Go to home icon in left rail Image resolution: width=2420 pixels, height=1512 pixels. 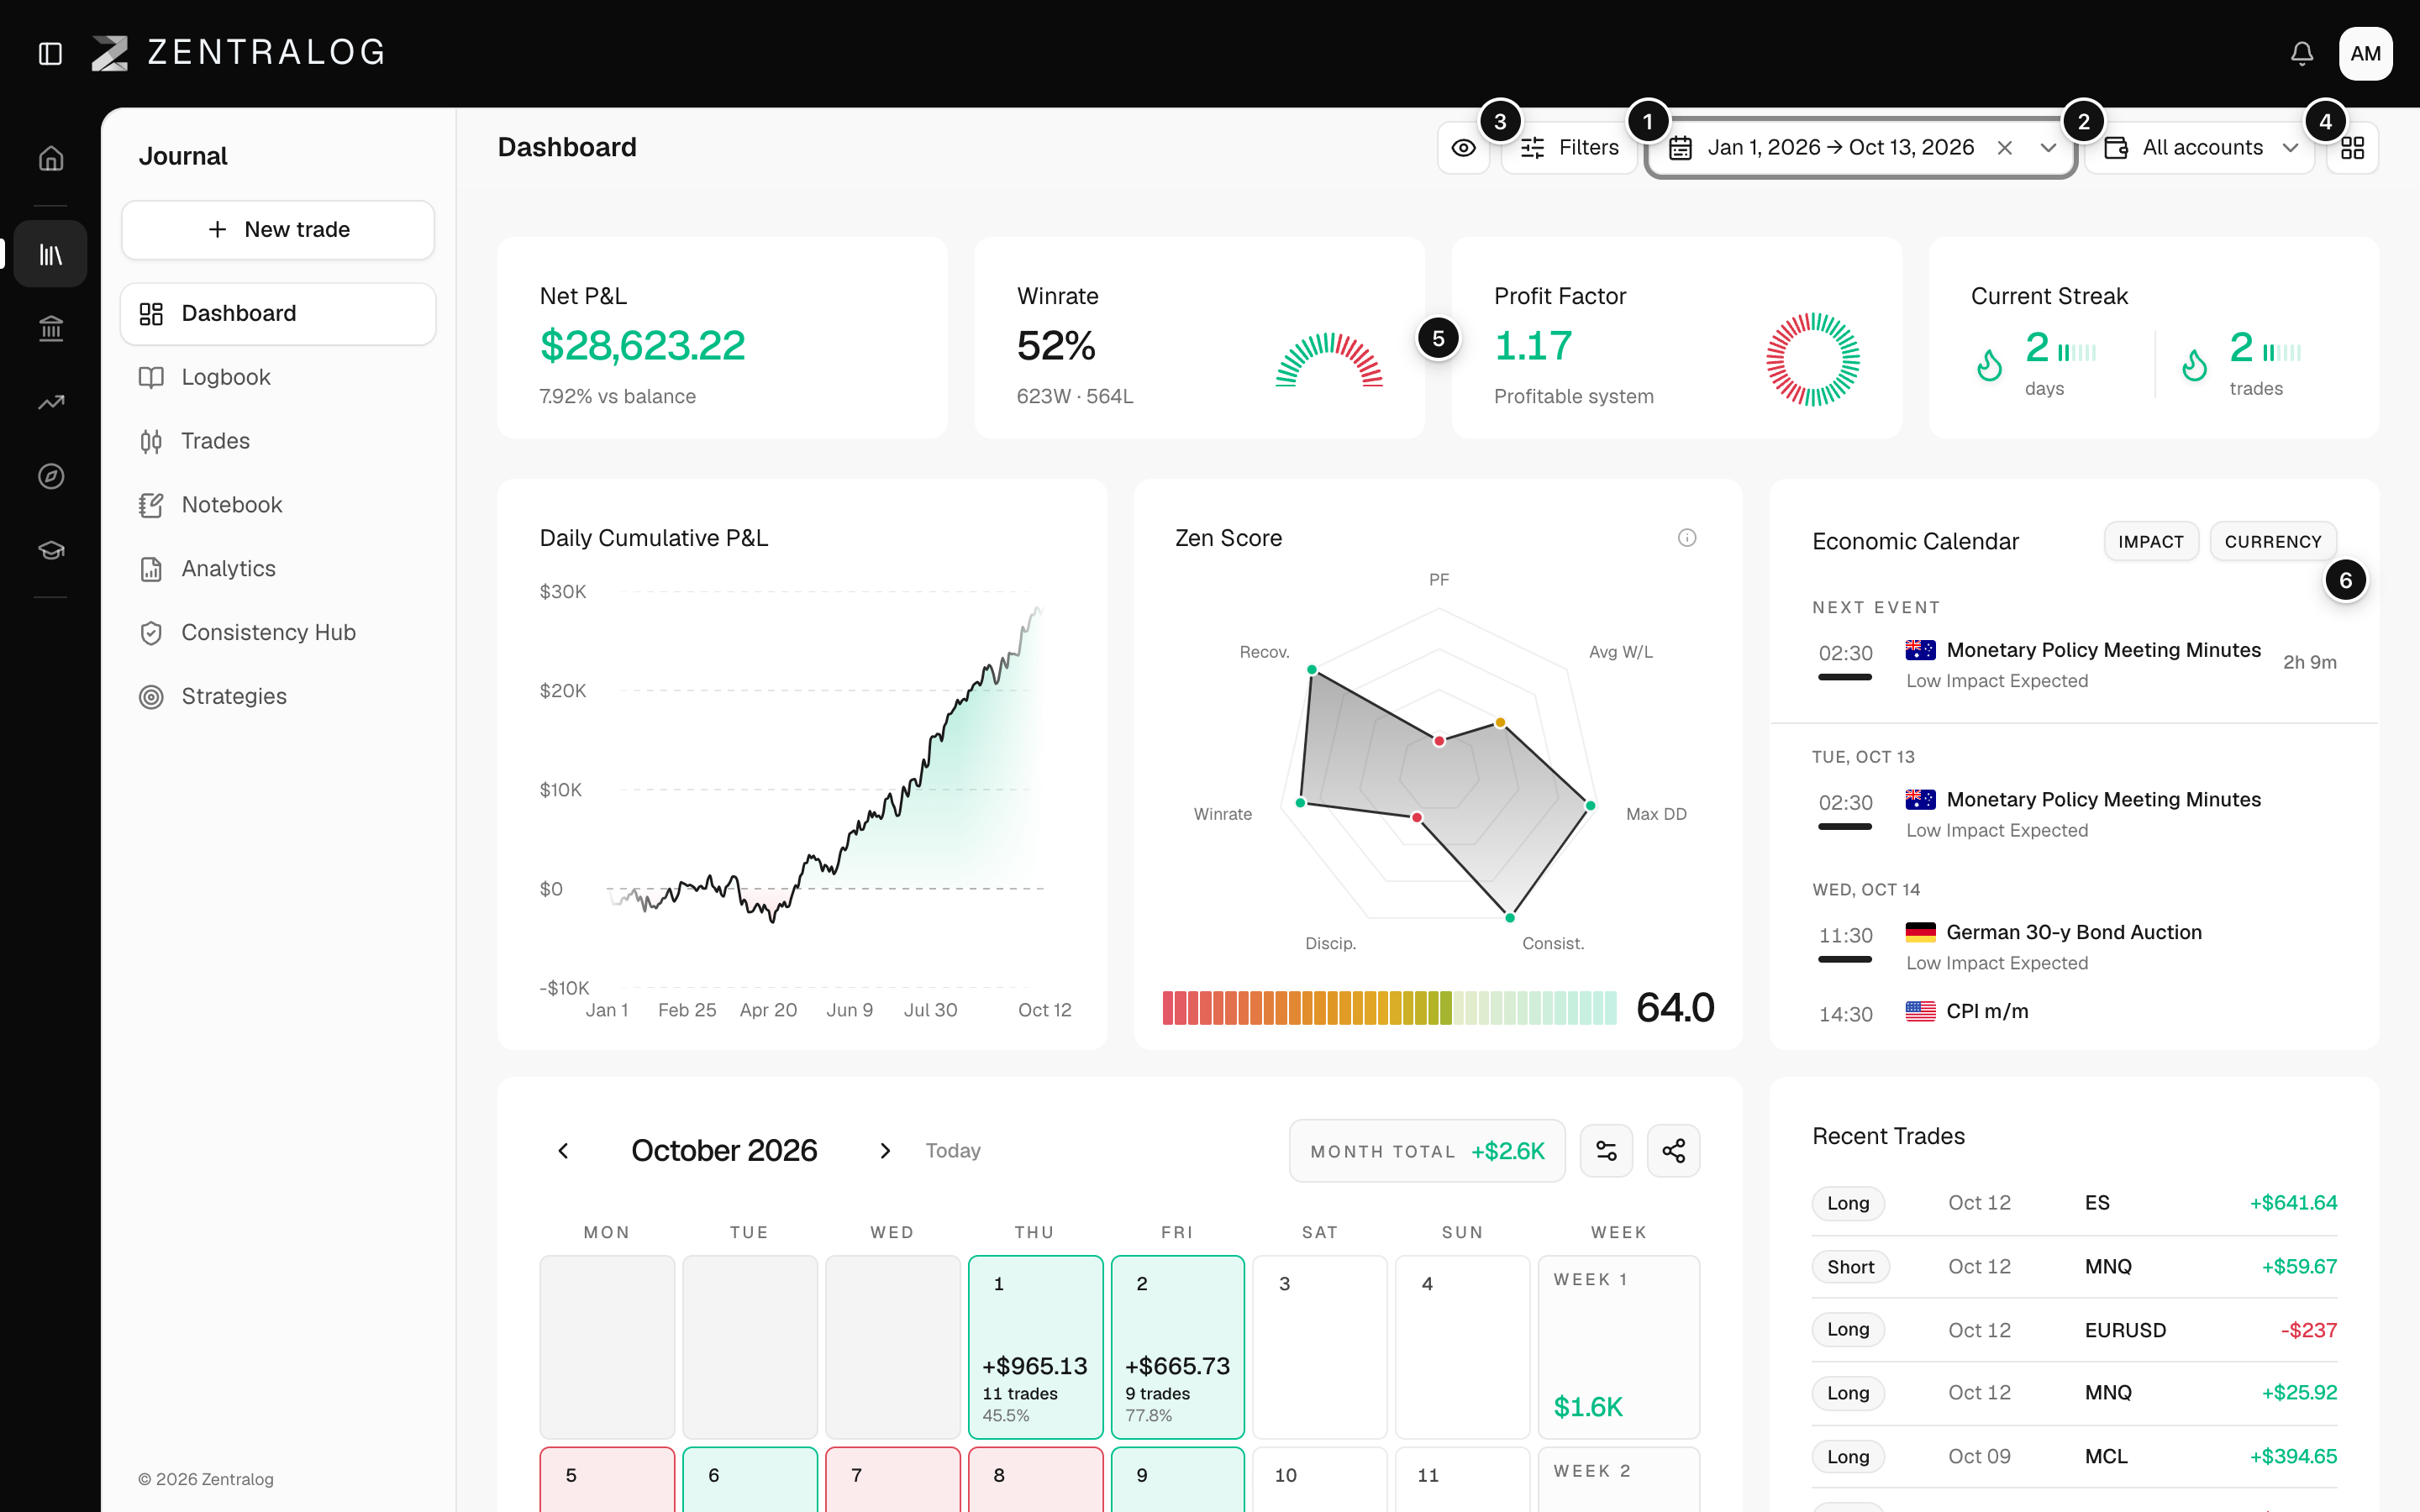51,158
